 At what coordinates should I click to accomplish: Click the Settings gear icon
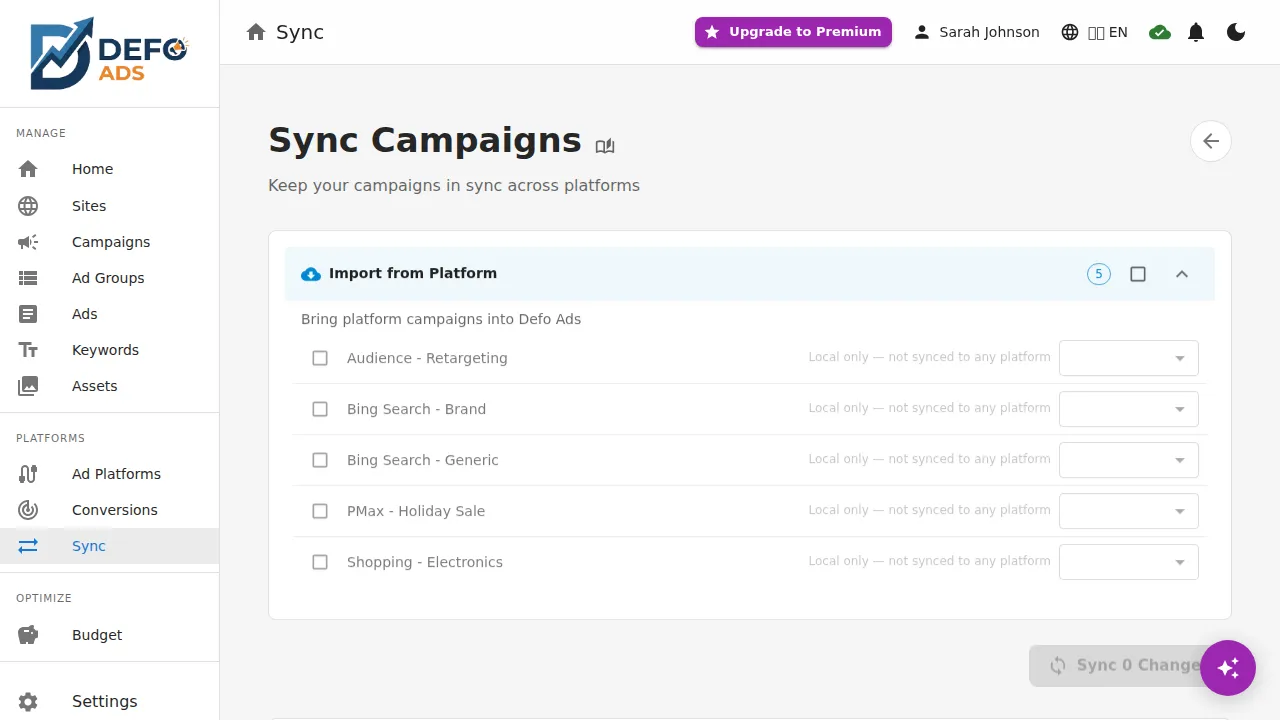[x=28, y=702]
